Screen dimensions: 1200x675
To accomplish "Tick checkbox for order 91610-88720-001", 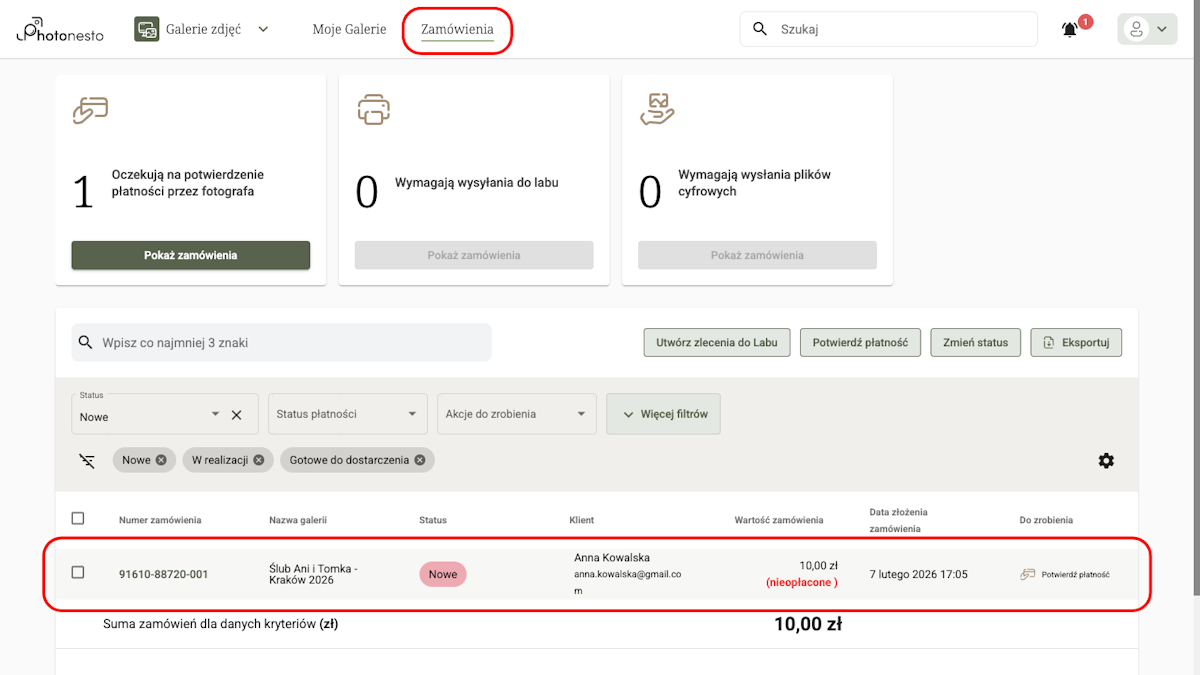I will pos(78,573).
